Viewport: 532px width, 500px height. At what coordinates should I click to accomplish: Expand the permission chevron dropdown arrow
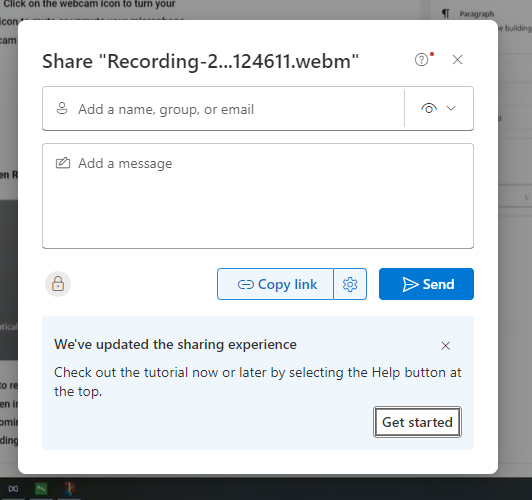point(451,108)
